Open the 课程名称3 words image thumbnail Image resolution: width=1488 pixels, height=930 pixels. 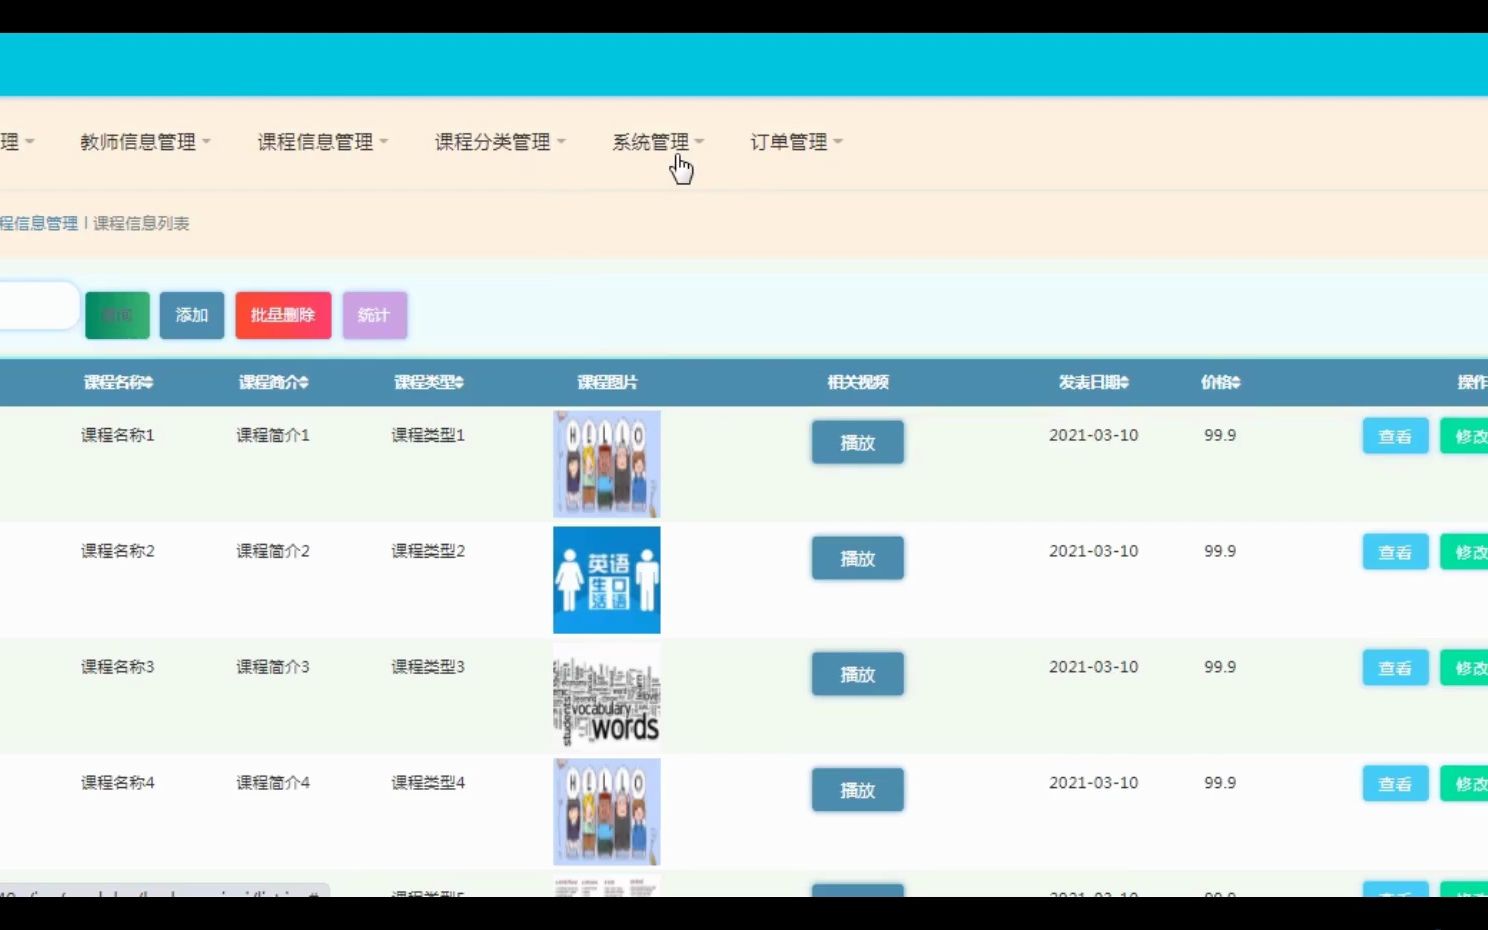(x=607, y=696)
